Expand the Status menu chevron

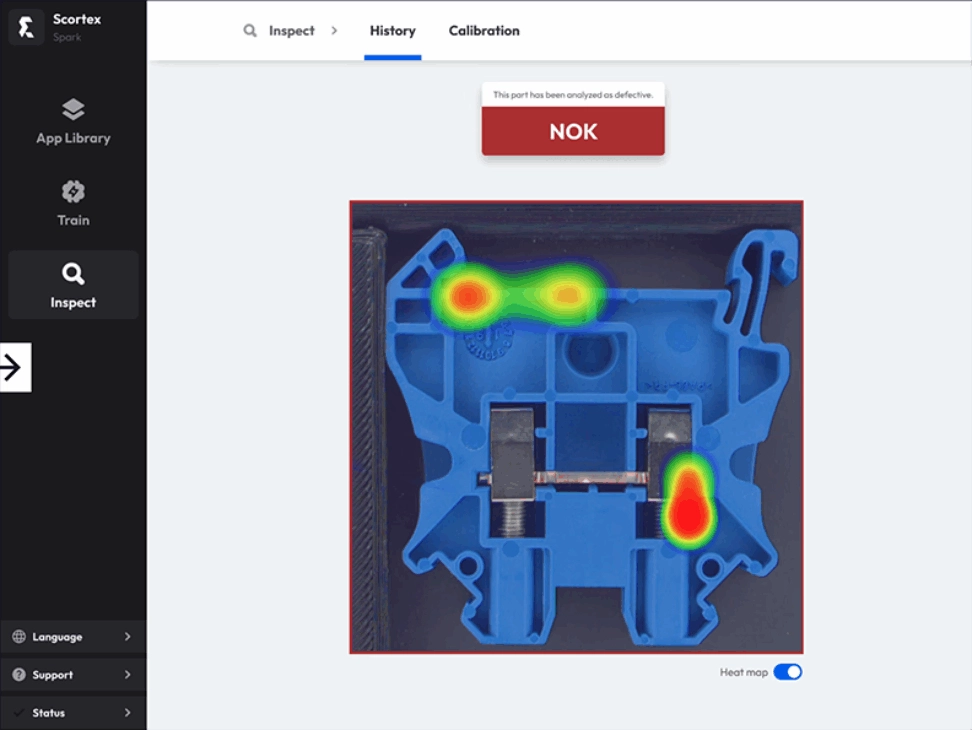(x=127, y=713)
